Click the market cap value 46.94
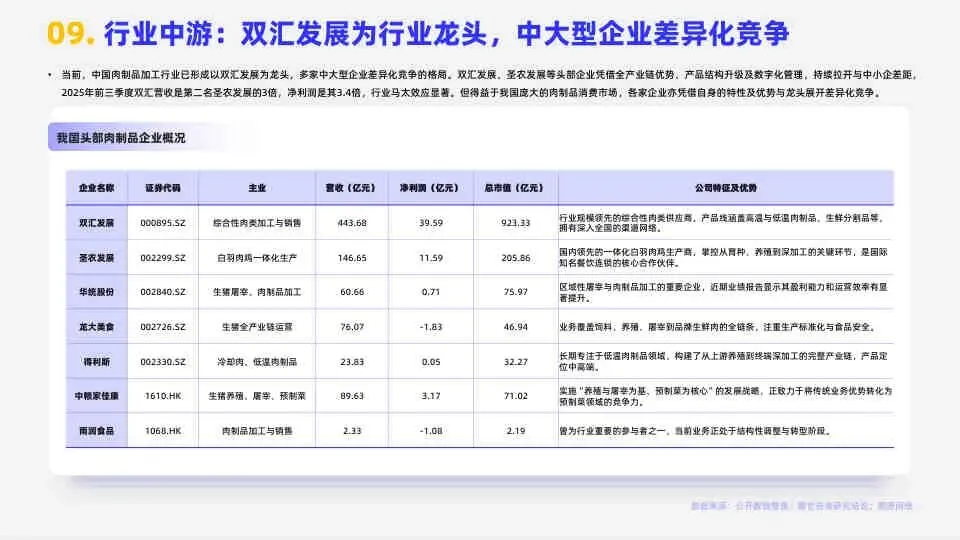The height and width of the screenshot is (540, 960). [516, 327]
